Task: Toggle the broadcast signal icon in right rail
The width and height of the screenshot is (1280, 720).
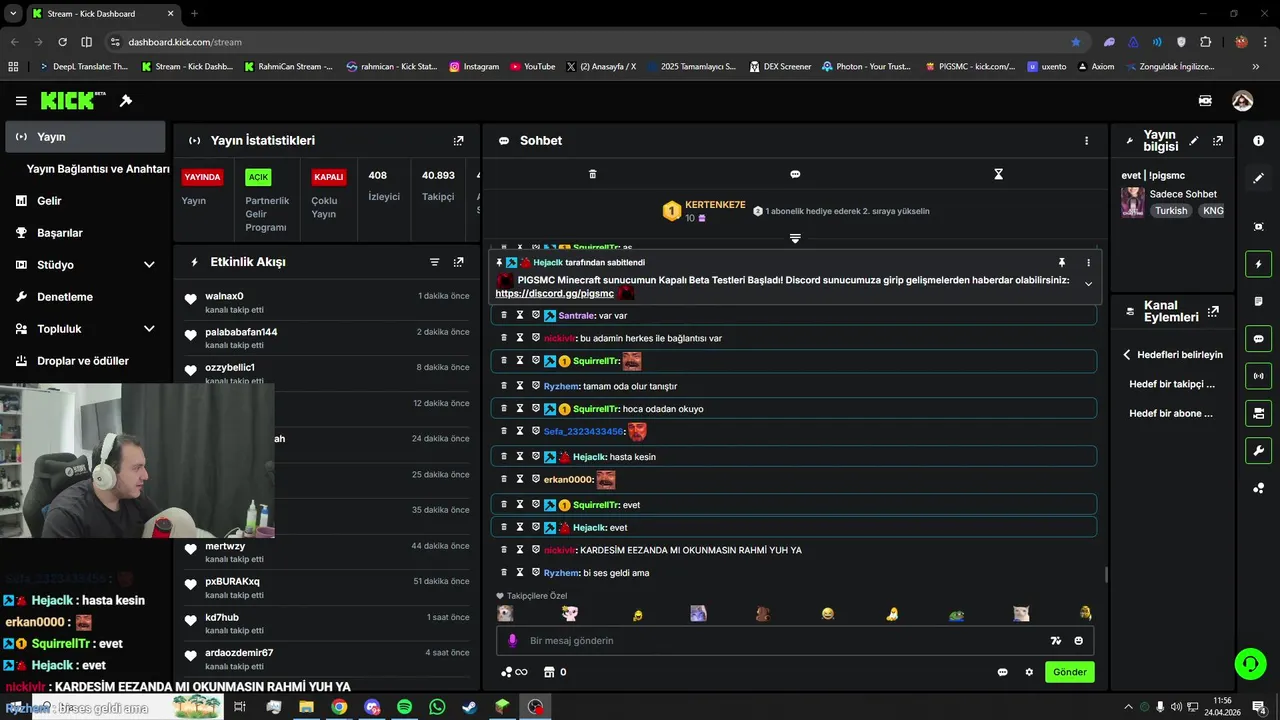Action: (1258, 376)
